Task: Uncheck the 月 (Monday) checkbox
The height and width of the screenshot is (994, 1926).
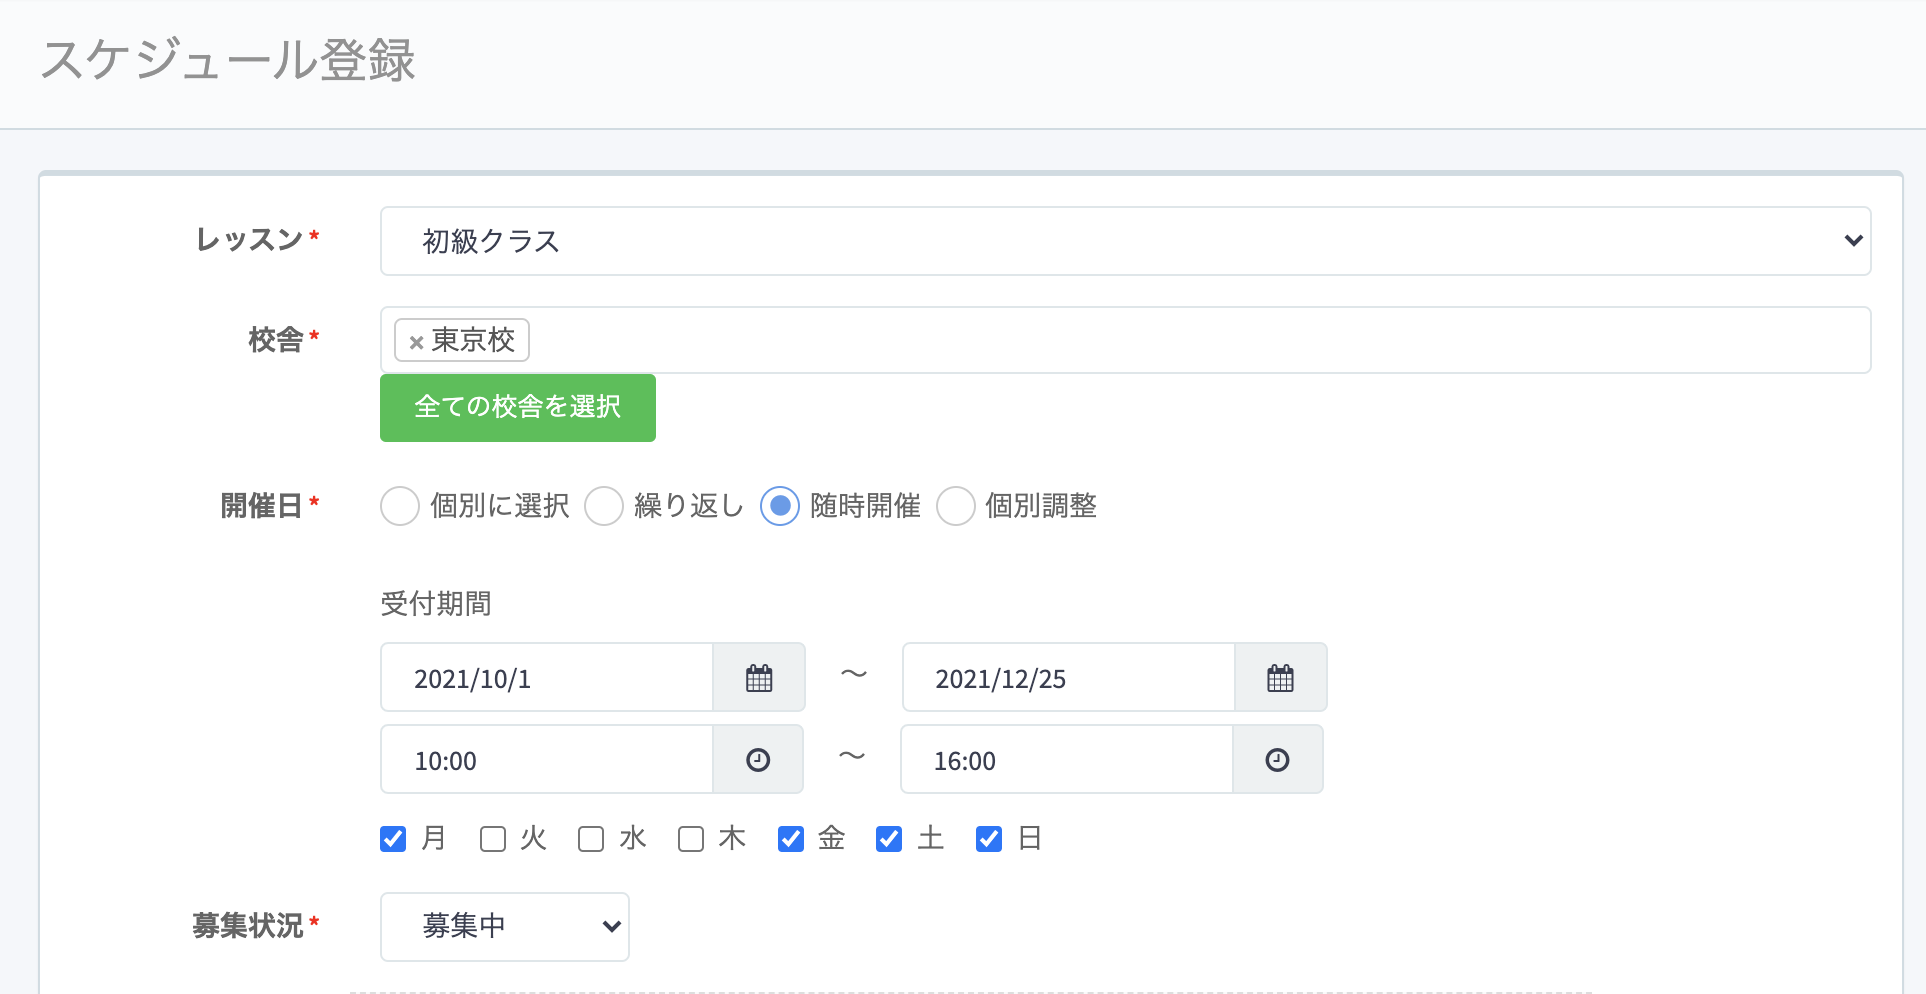Action: [393, 839]
